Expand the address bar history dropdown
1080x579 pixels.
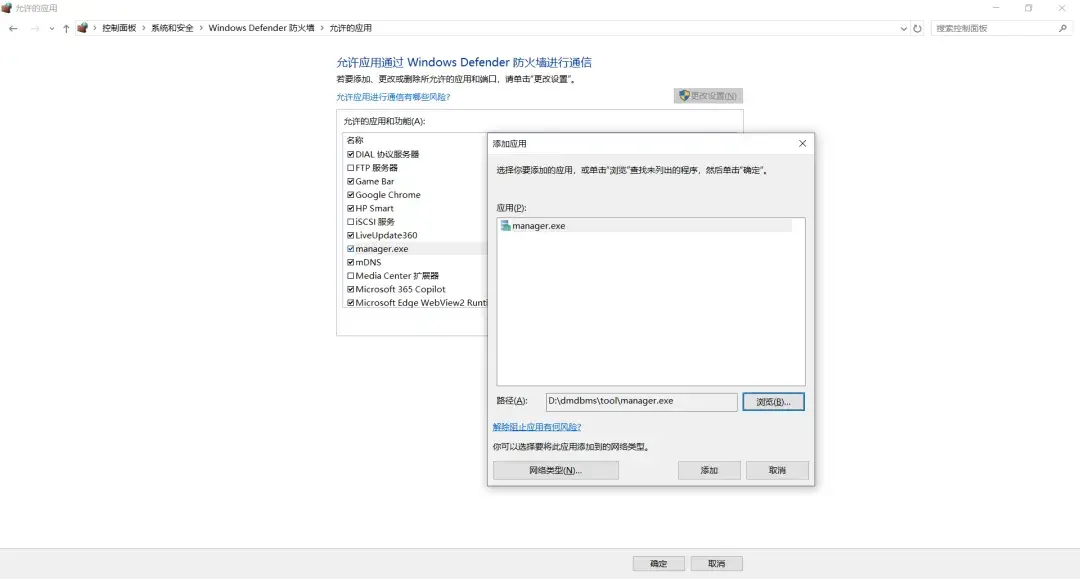click(x=903, y=28)
